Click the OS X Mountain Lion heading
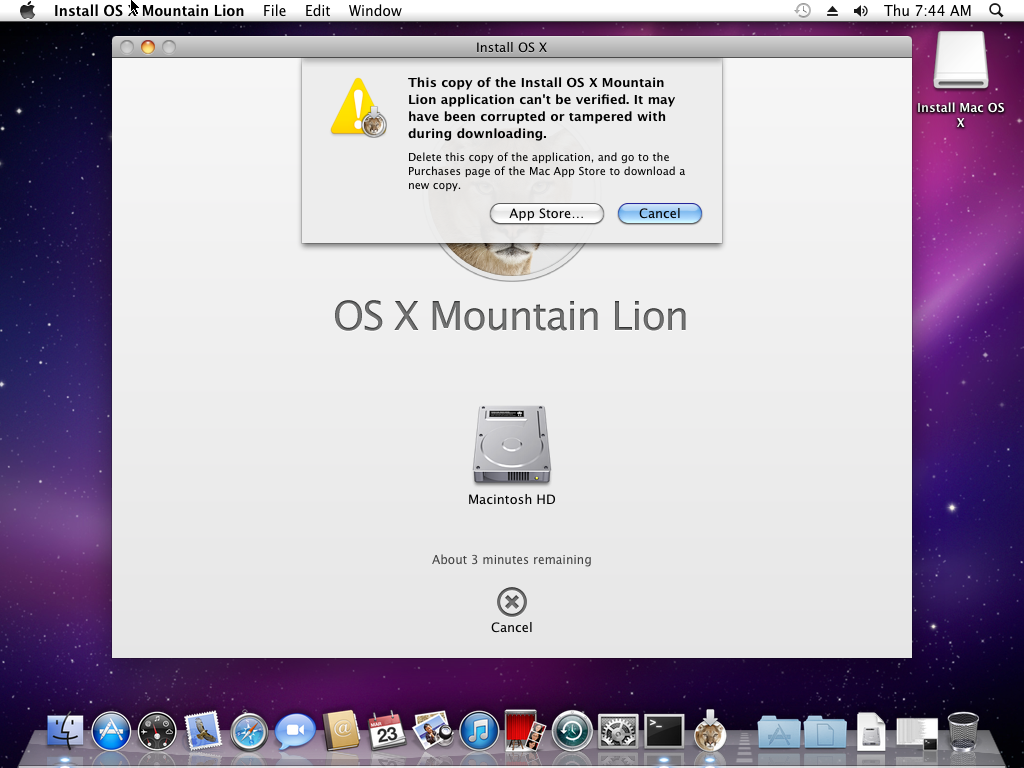The image size is (1024, 768). point(510,316)
